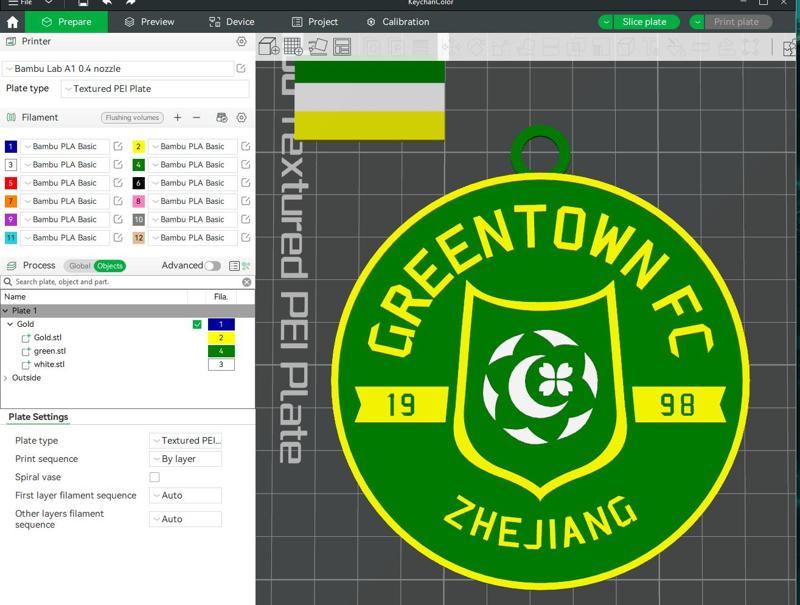Edit preset for filament 12
Viewport: 800px width, 605px height.
pos(245,238)
